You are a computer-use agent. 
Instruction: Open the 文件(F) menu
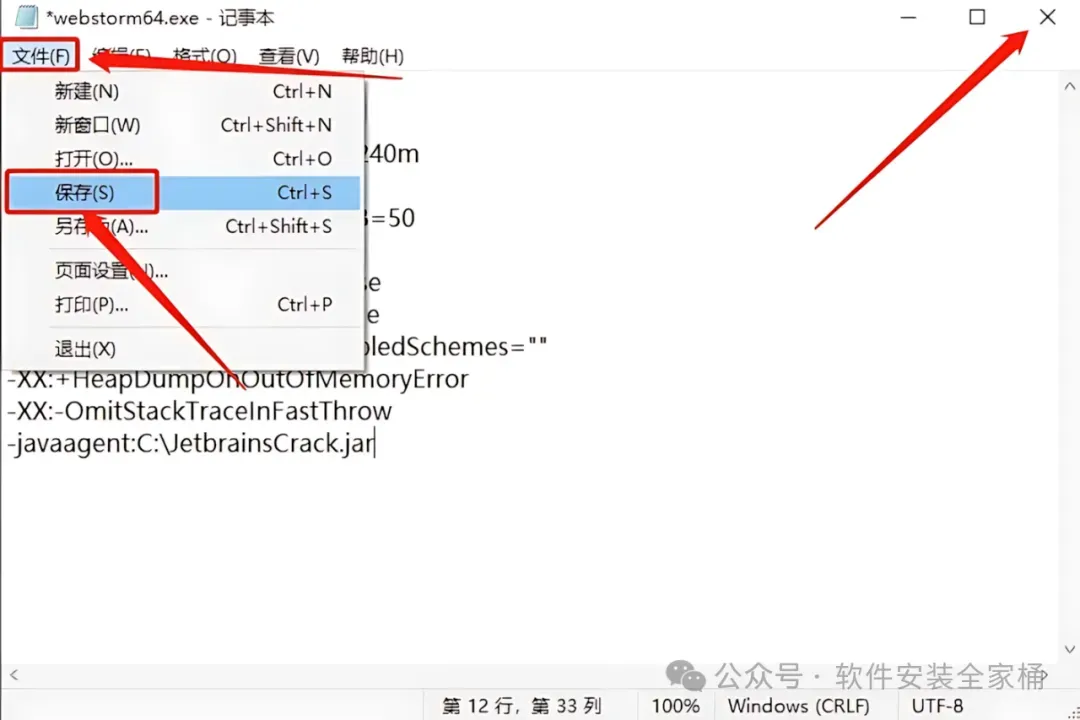point(41,56)
